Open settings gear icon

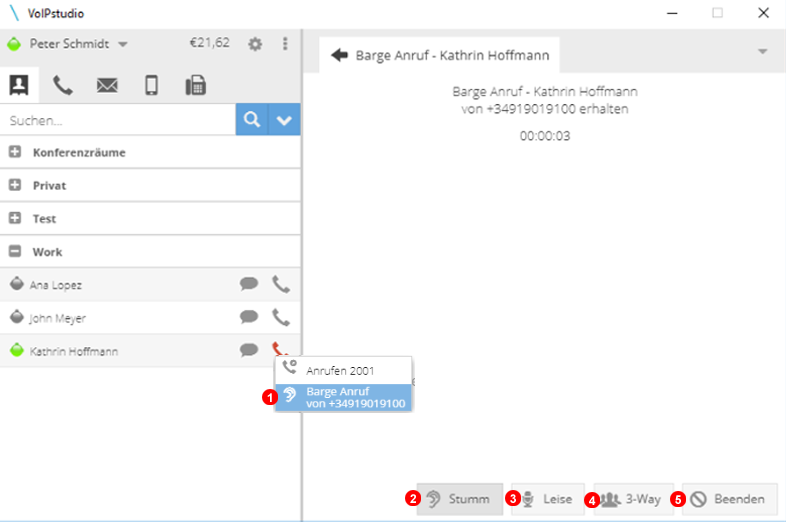tap(255, 44)
